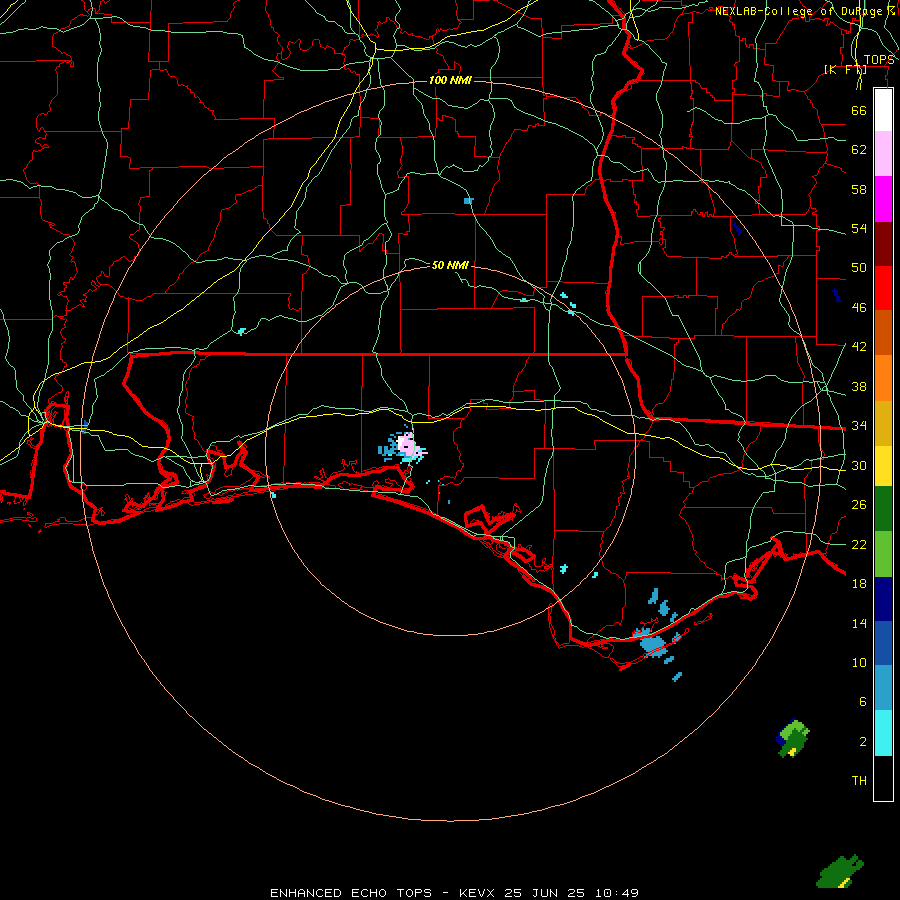Click the "50 NMI" range ring label

[450, 265]
